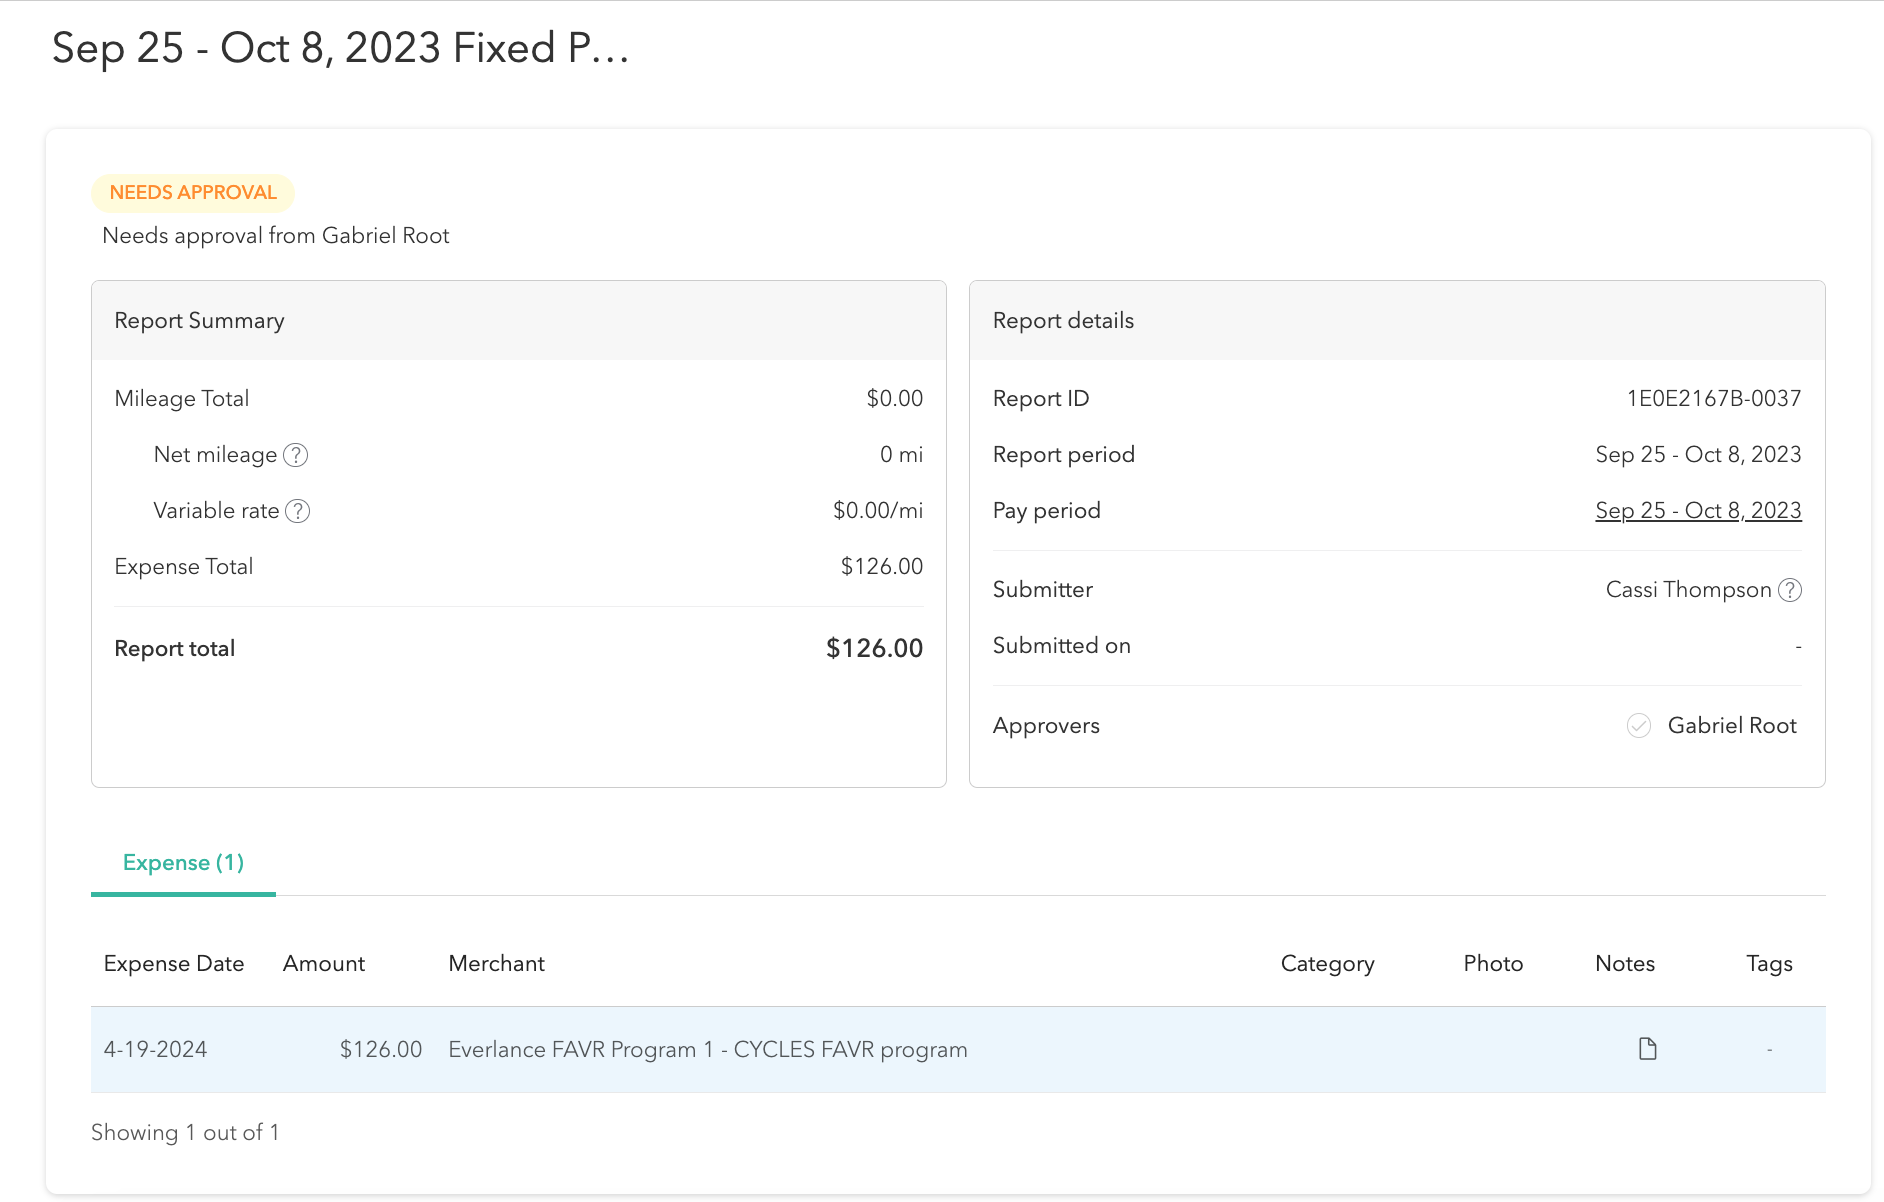
Task: Open the notes document icon on the expense row
Action: [x=1647, y=1049]
